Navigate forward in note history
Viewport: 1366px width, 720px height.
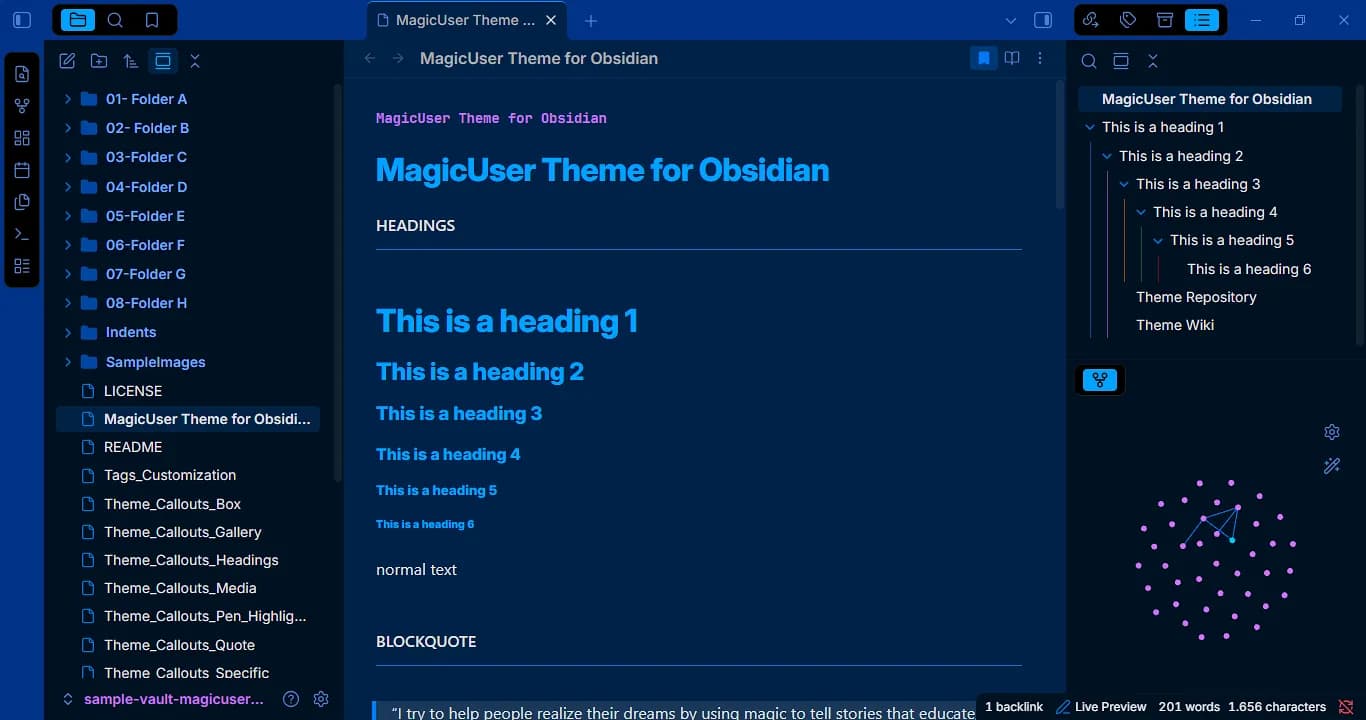coord(398,58)
